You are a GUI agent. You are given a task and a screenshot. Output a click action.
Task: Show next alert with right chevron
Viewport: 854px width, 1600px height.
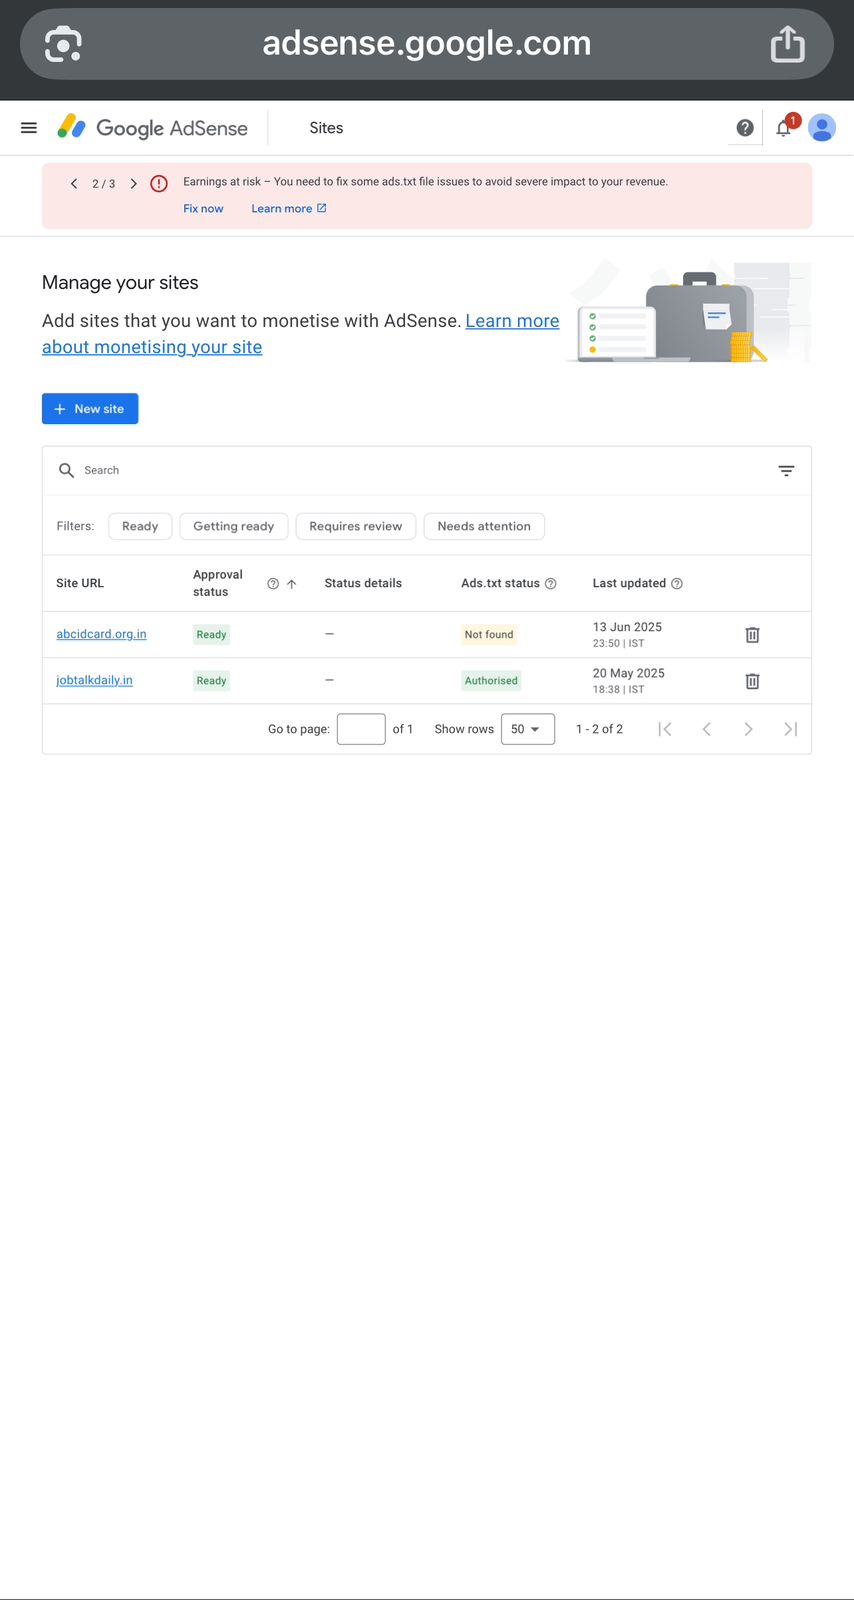[x=133, y=184]
